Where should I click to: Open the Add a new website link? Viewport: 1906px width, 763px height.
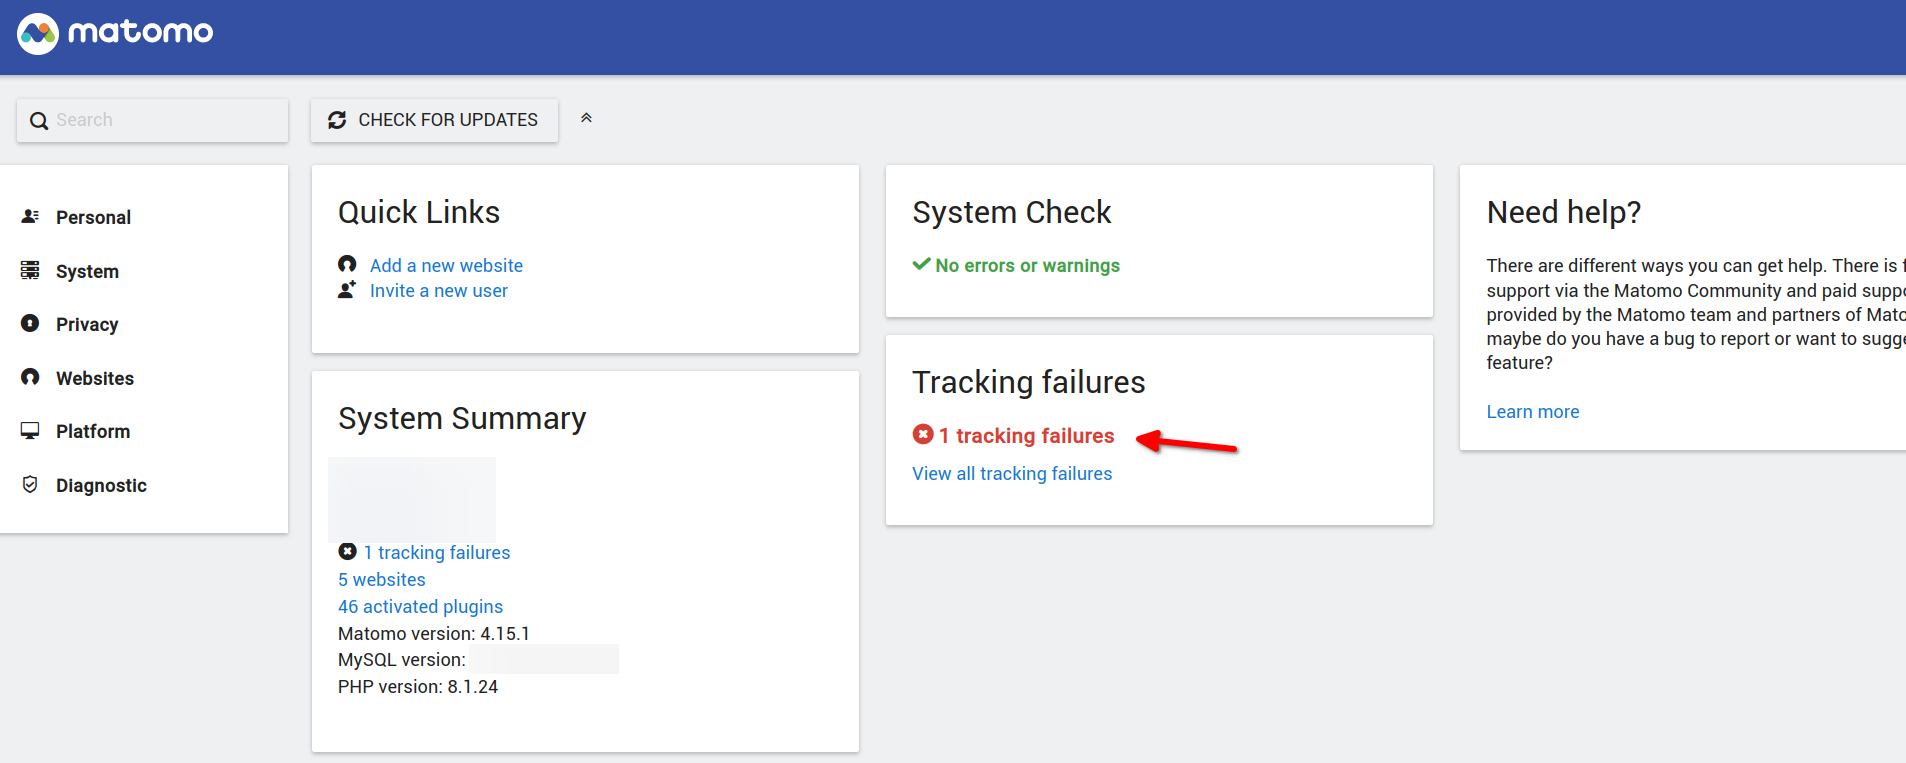[446, 265]
